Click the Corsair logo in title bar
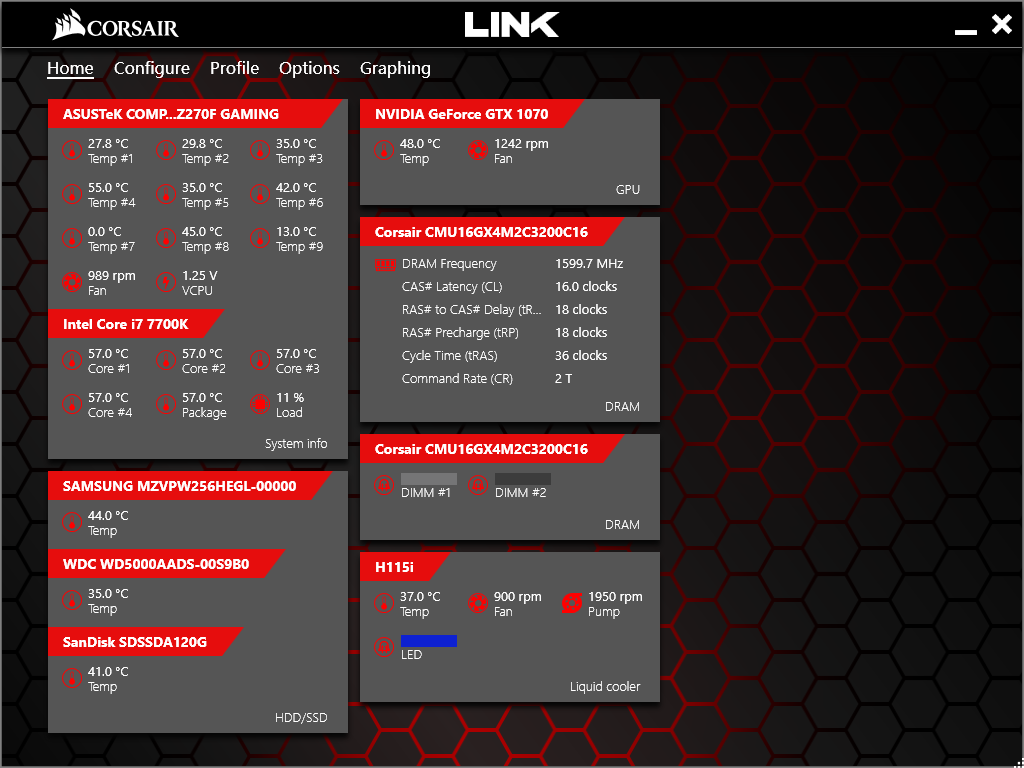 pos(116,26)
